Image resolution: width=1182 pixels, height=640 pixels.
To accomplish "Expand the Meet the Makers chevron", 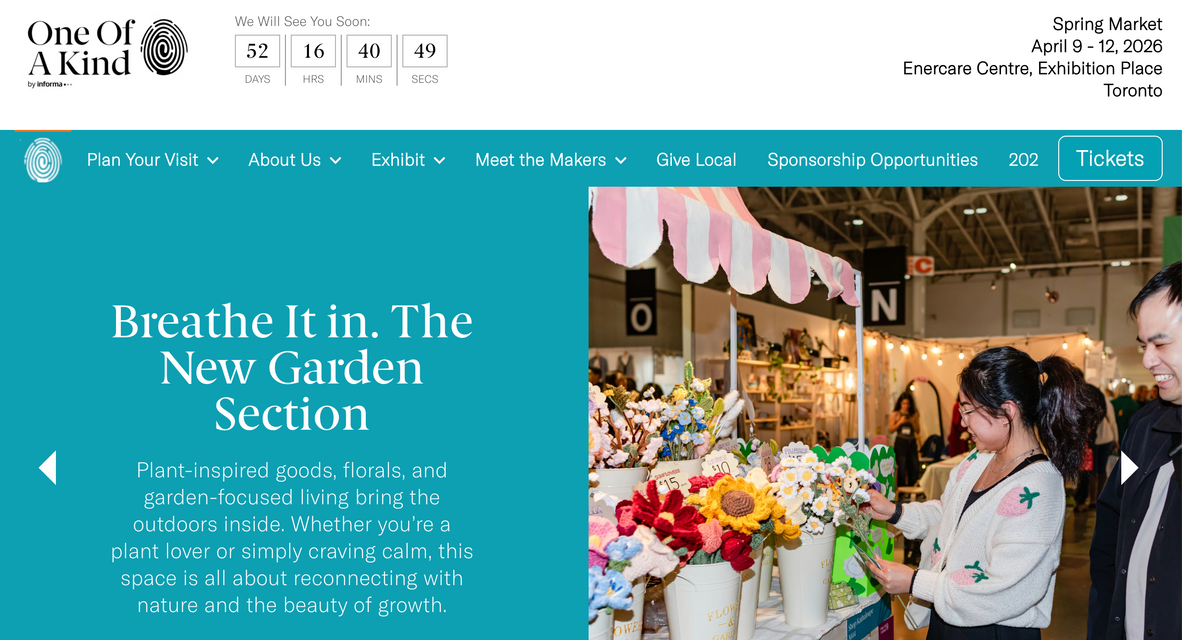I will point(621,161).
